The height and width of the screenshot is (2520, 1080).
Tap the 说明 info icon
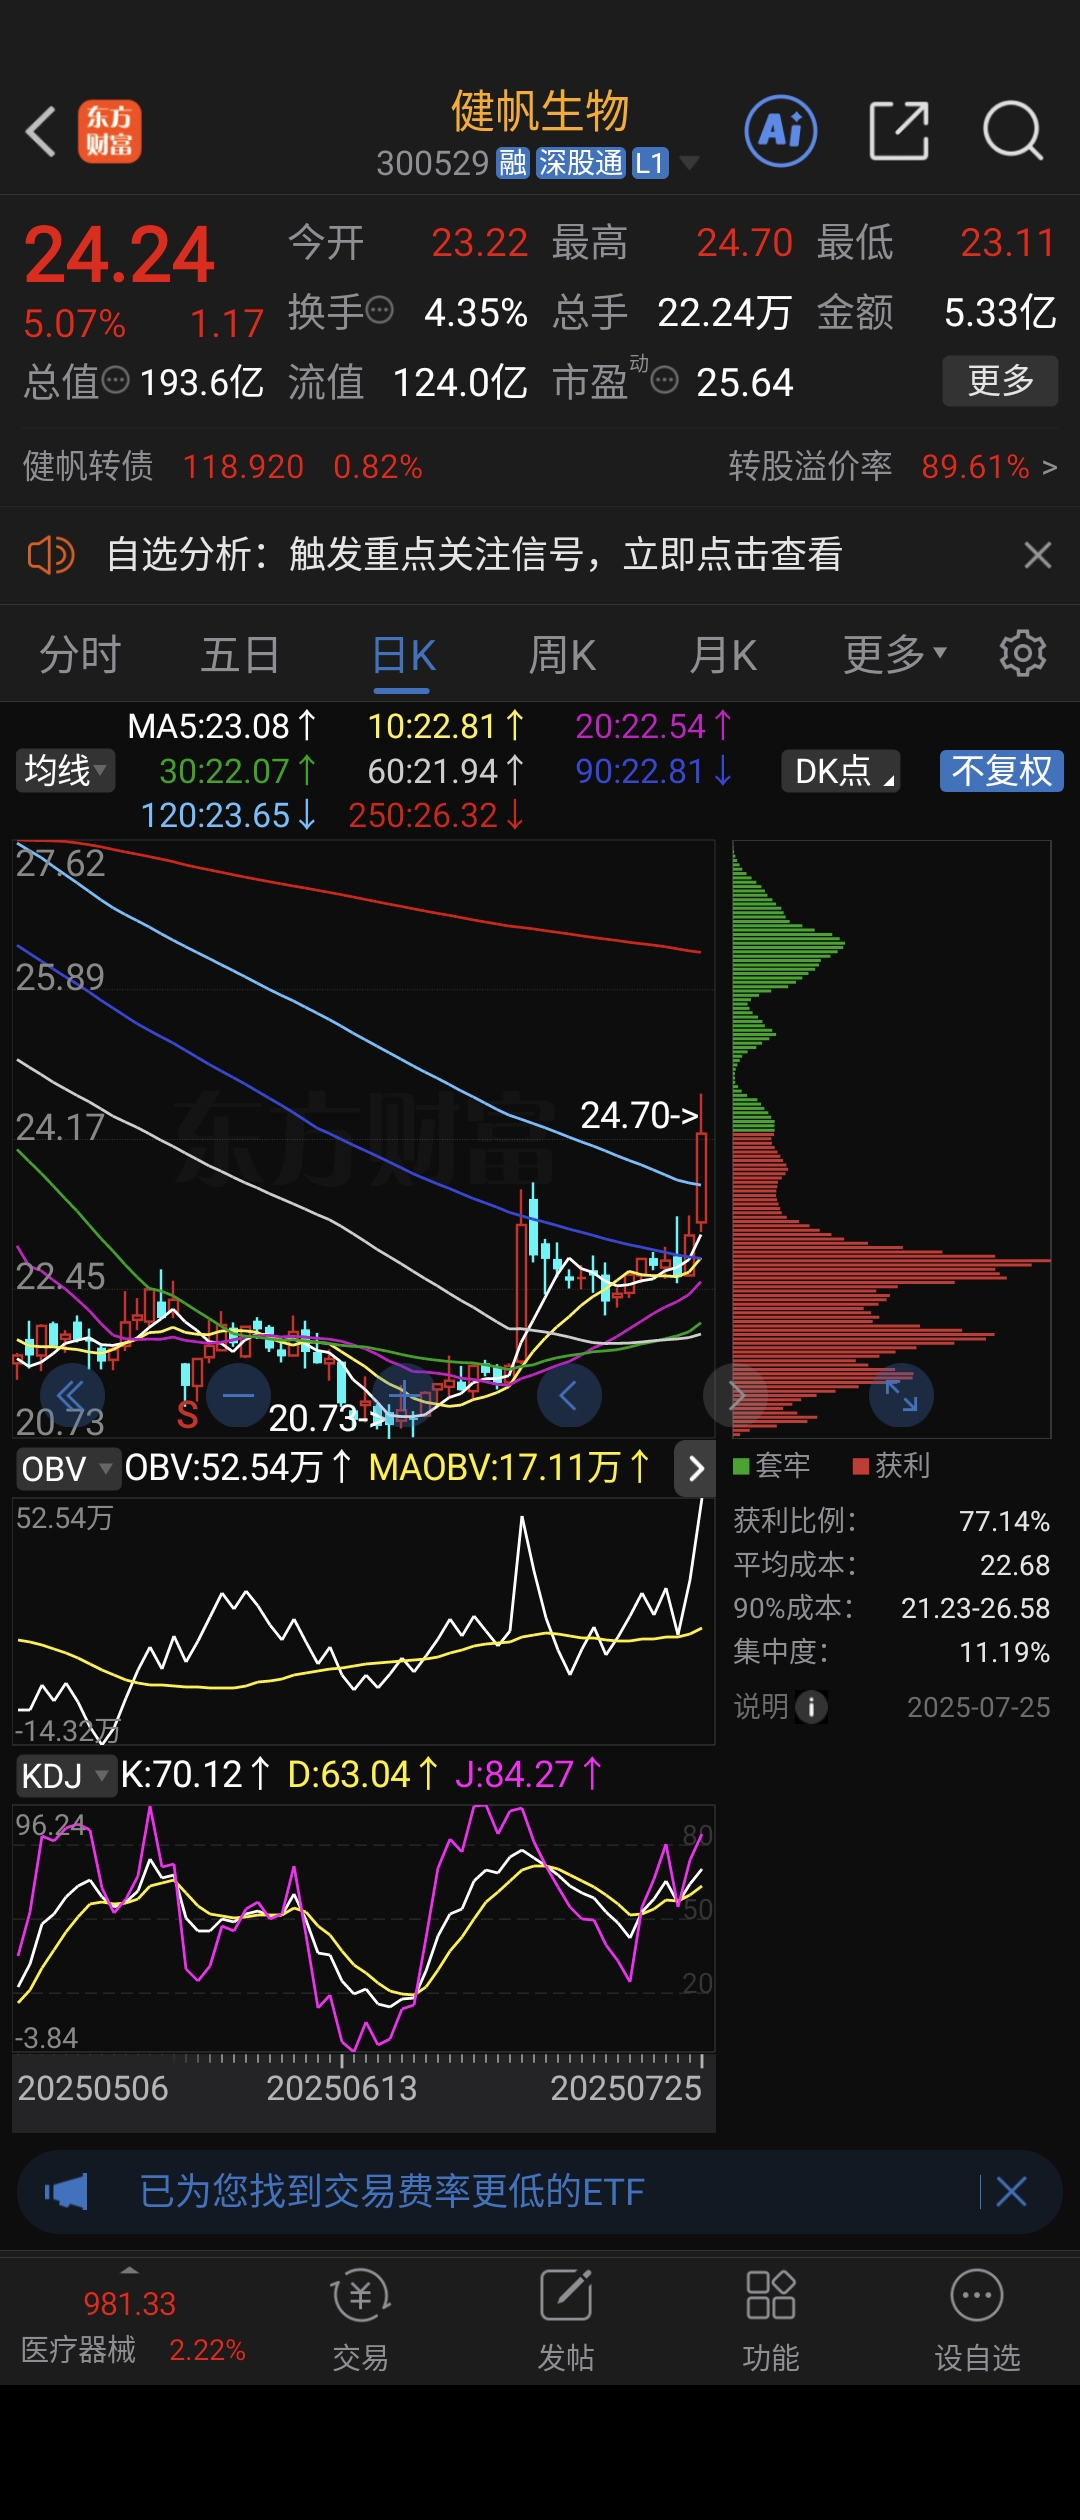point(811,1706)
